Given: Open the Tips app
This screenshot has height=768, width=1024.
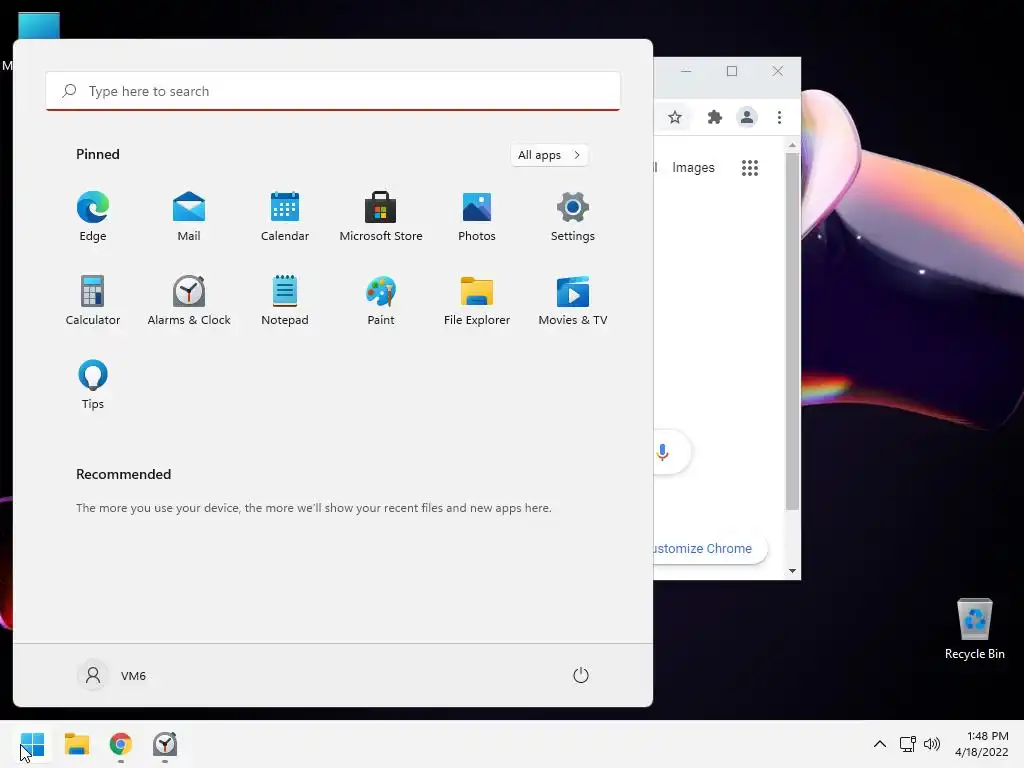Looking at the screenshot, I should click(93, 384).
